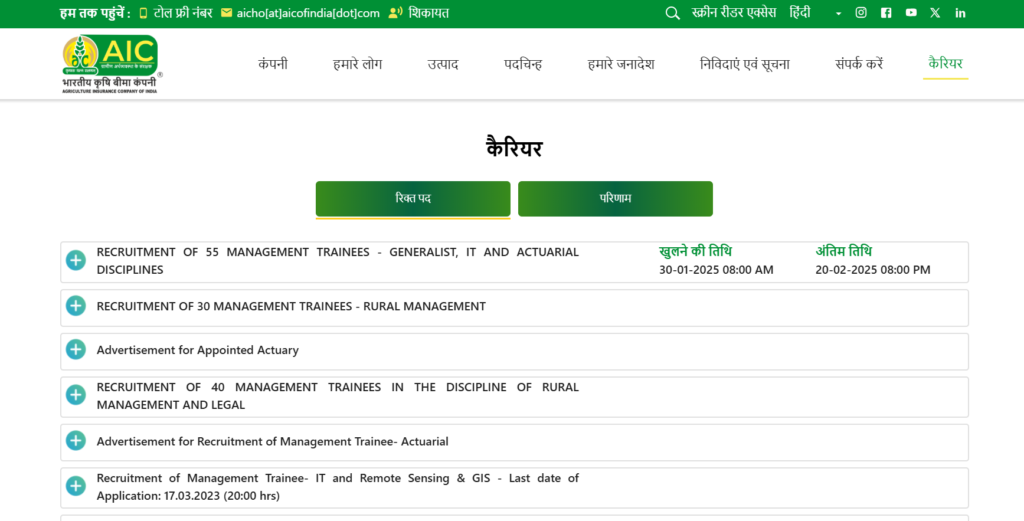Viewport: 1024px width, 521px height.
Task: Open the search magnifier icon
Action: 672,13
